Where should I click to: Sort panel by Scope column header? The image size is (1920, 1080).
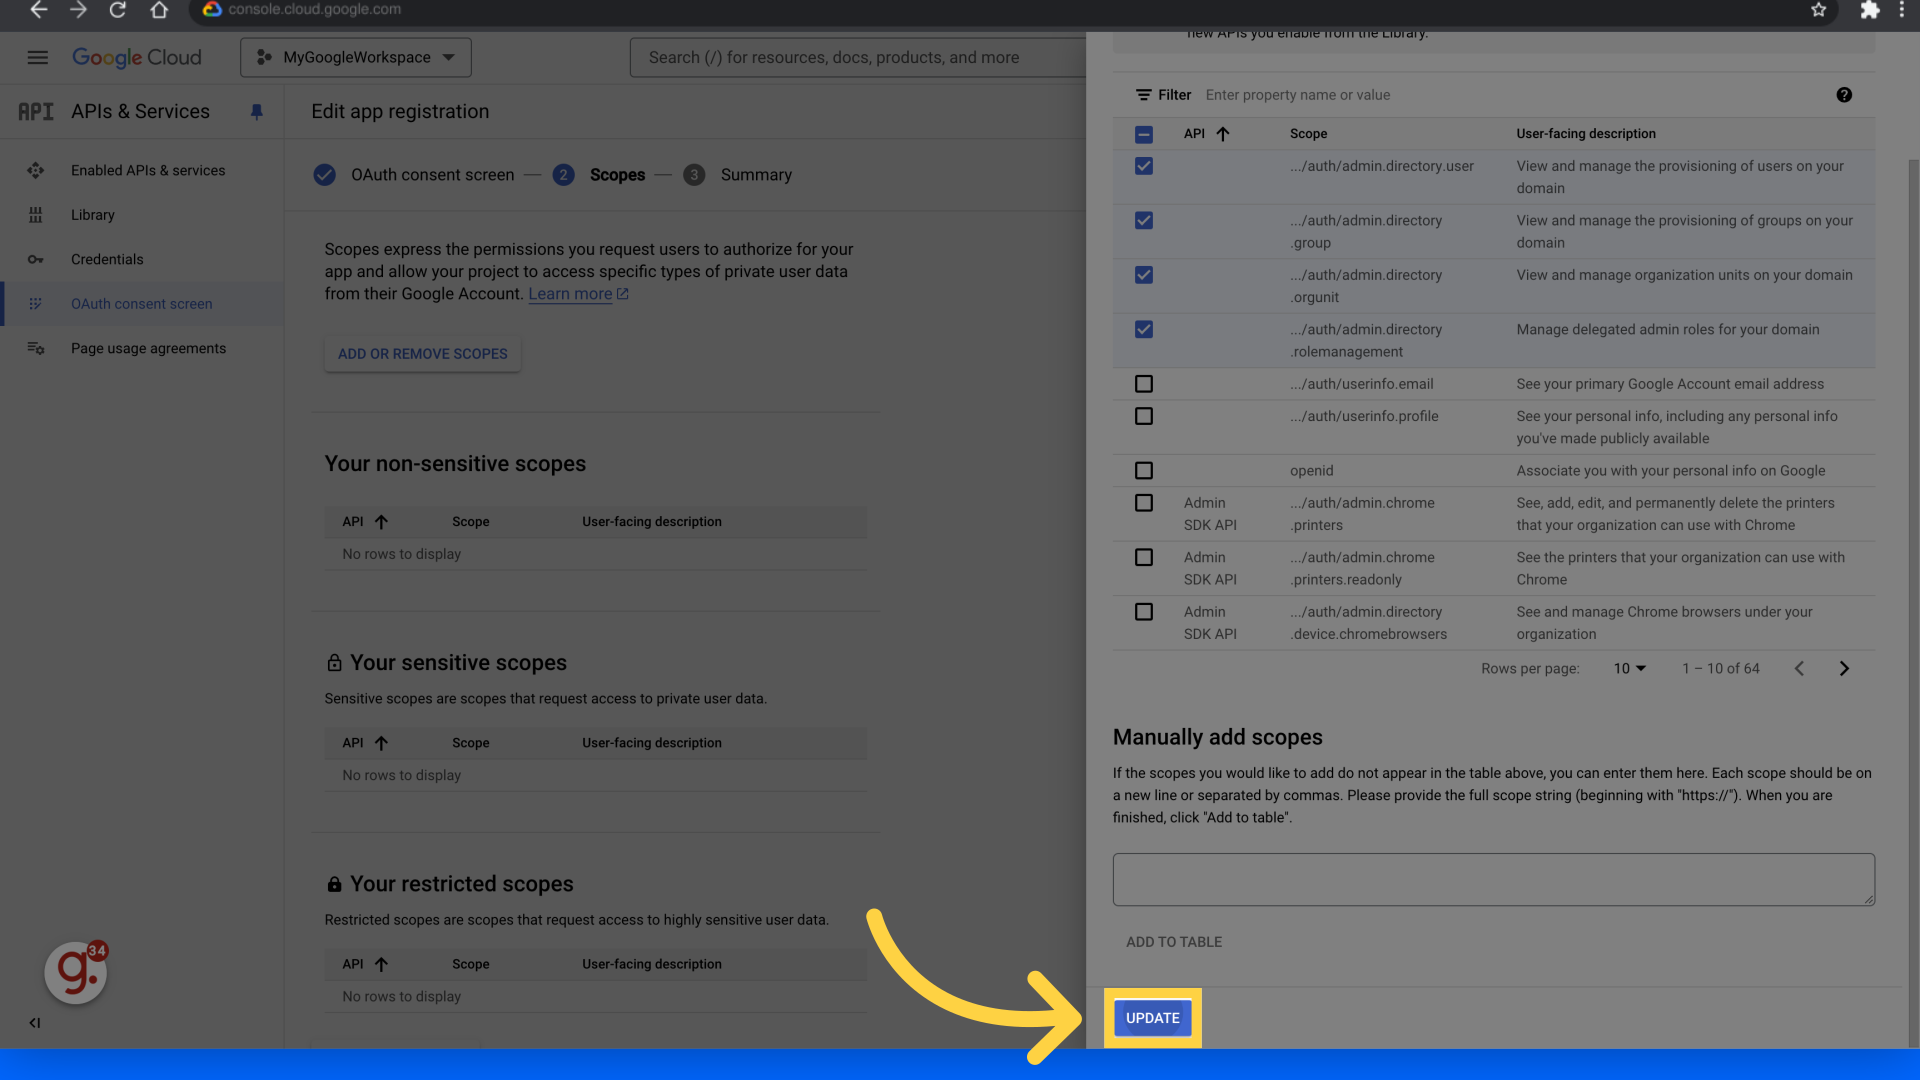coord(1308,134)
